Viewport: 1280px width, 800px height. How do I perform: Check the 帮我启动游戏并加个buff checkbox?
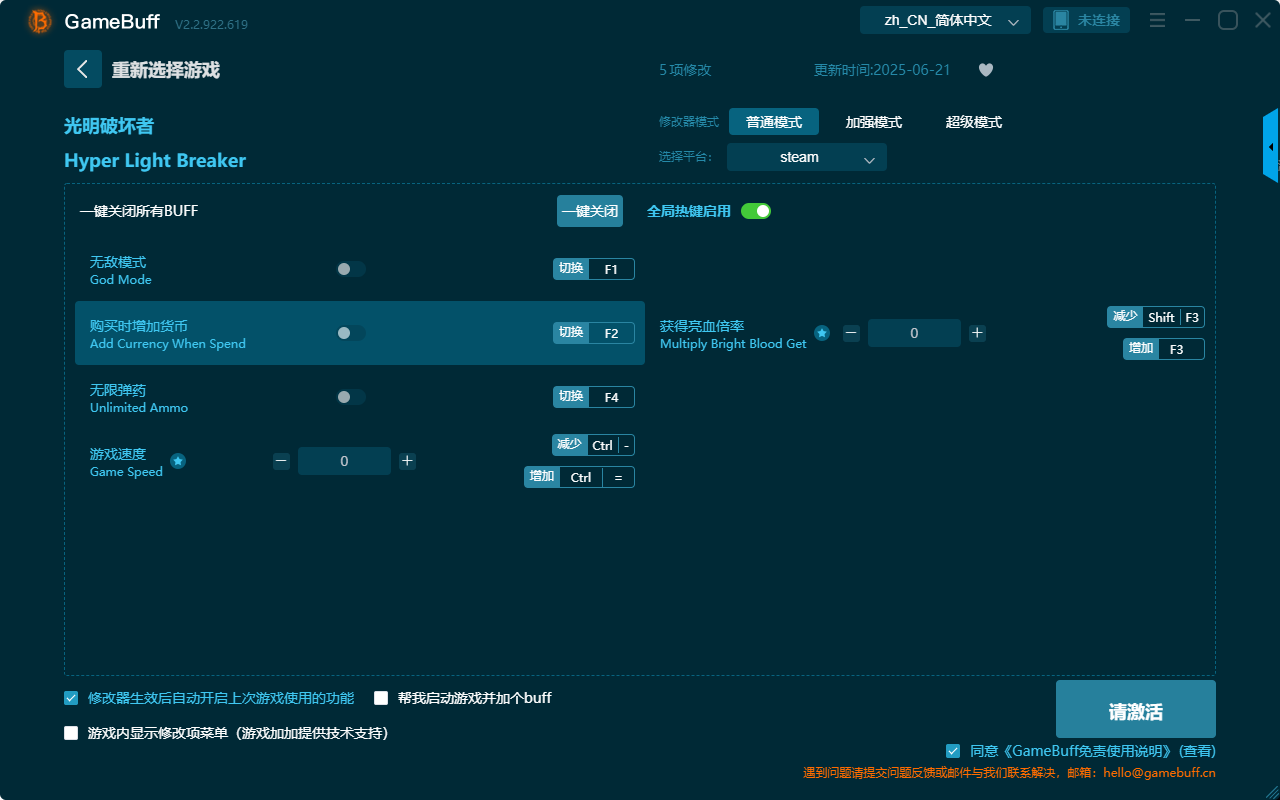pos(381,698)
